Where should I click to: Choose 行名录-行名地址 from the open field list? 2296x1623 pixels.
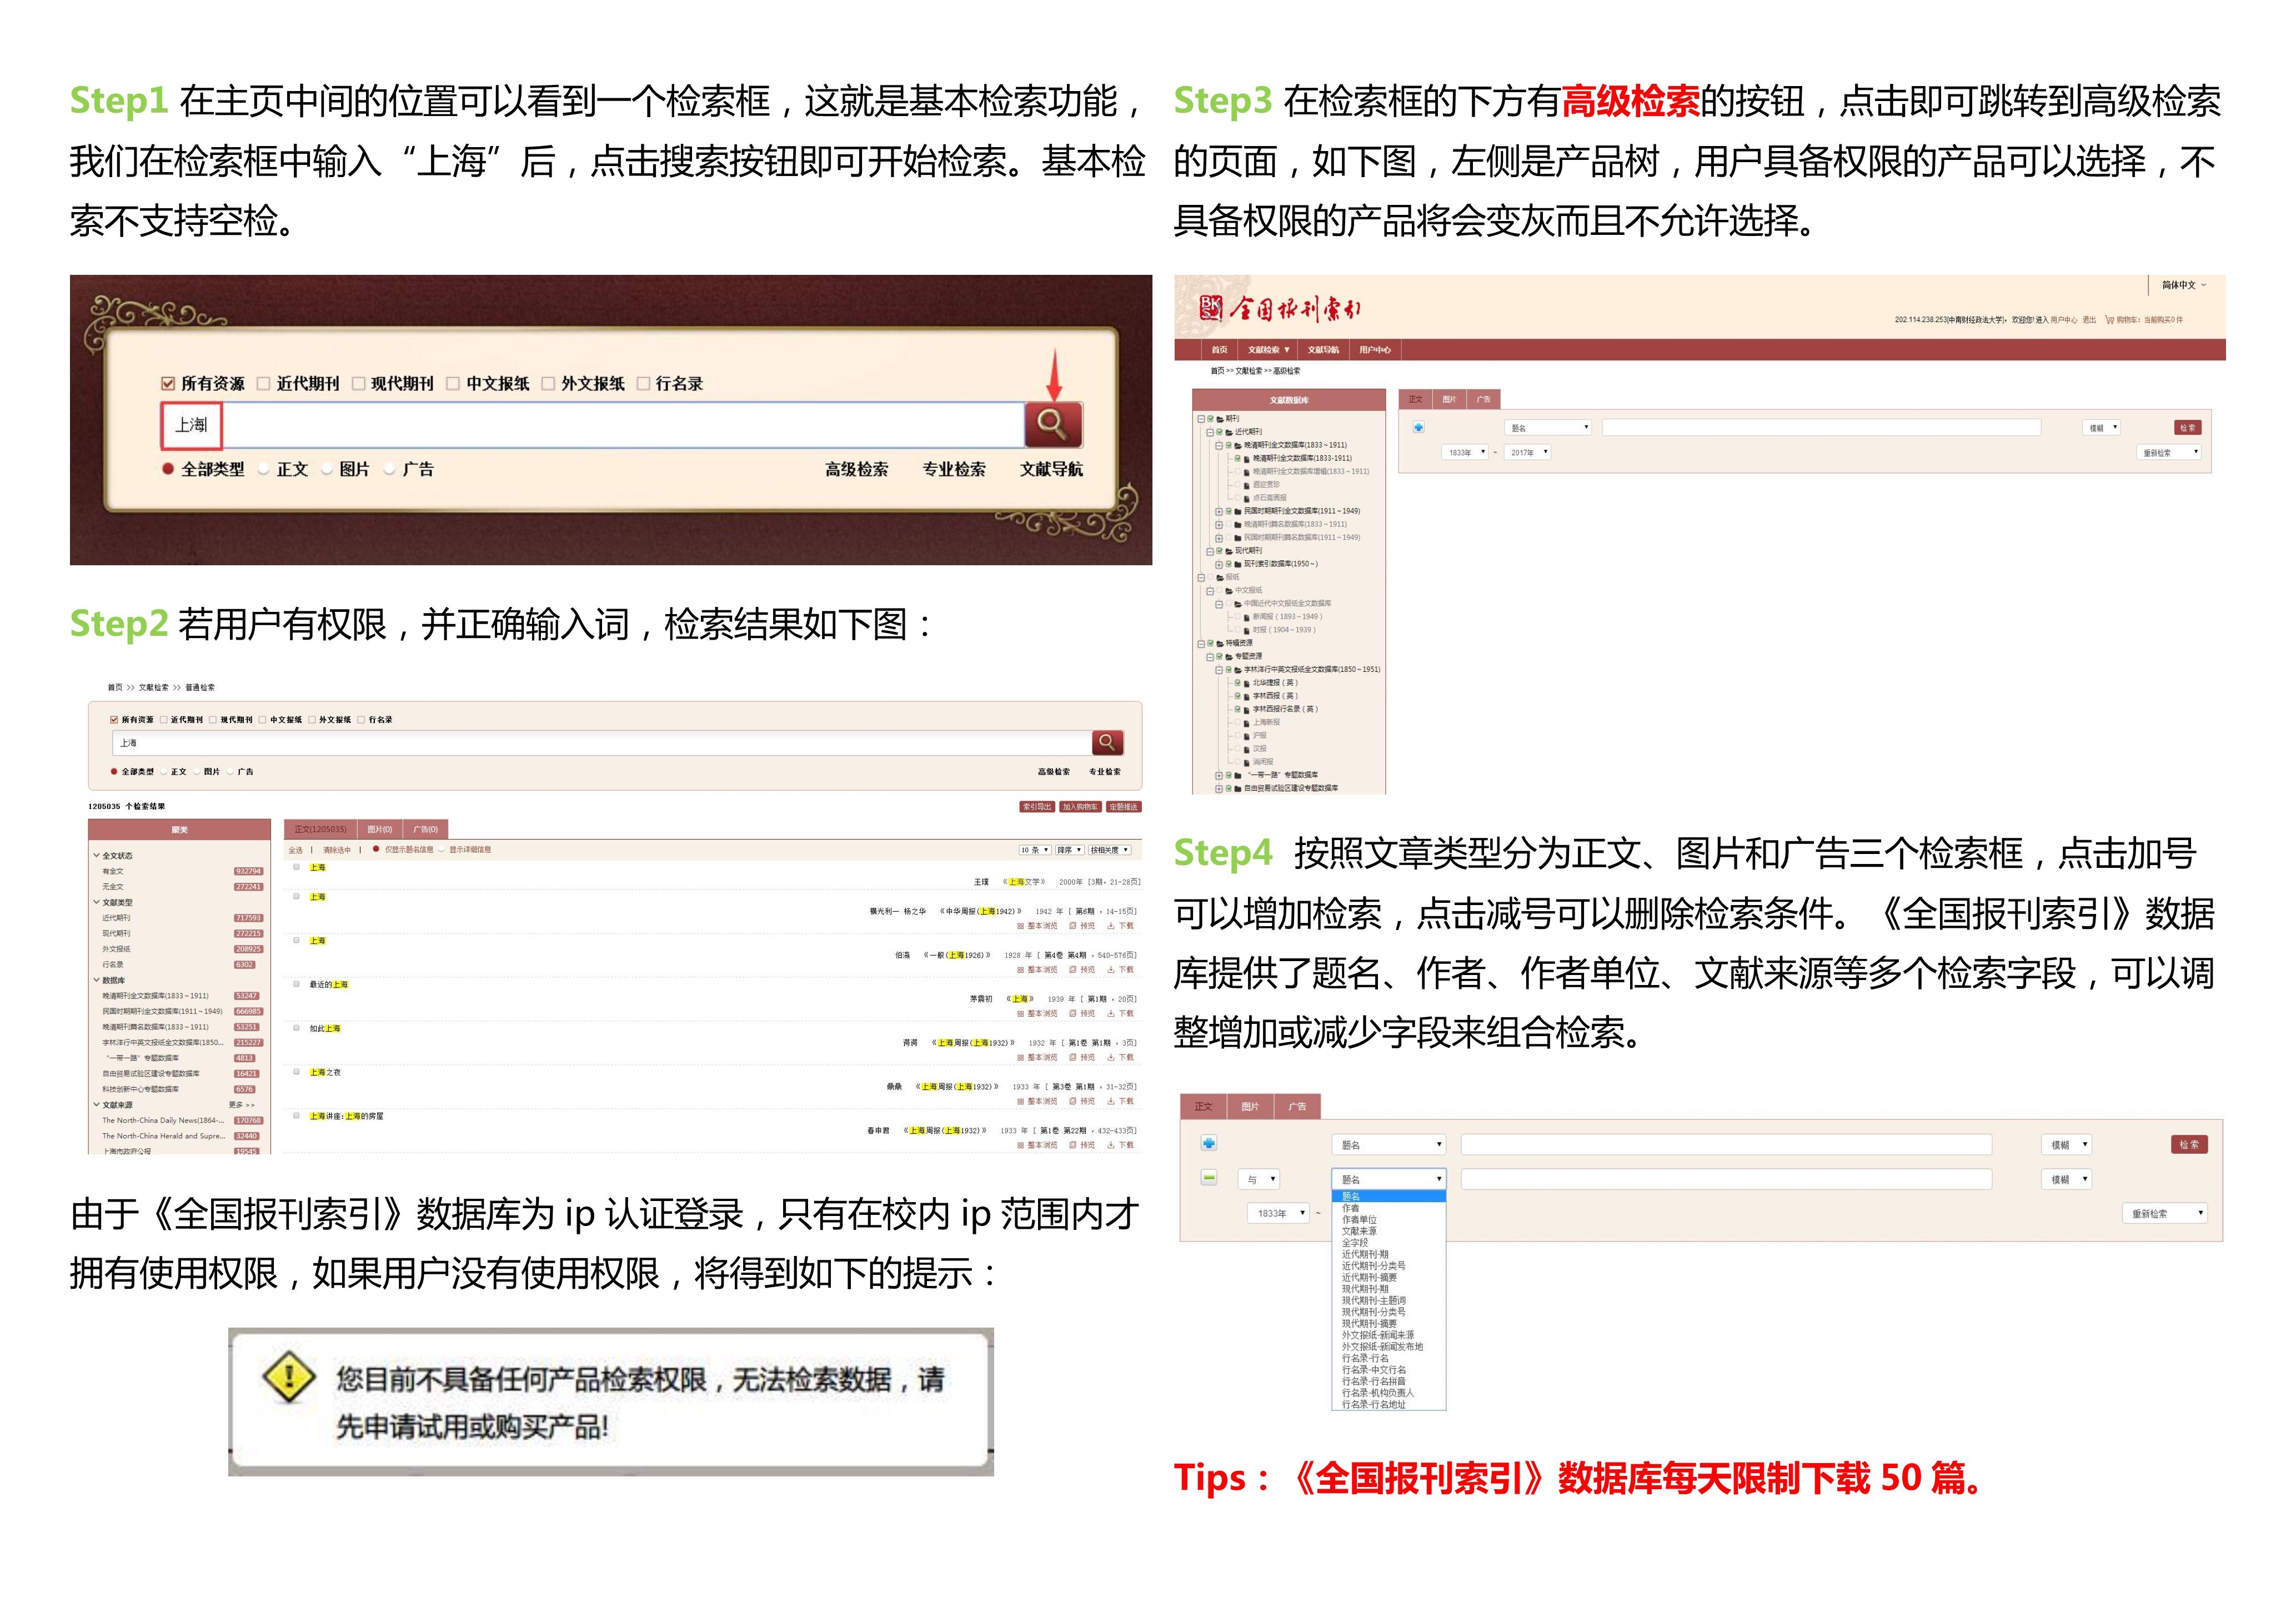point(1388,1404)
